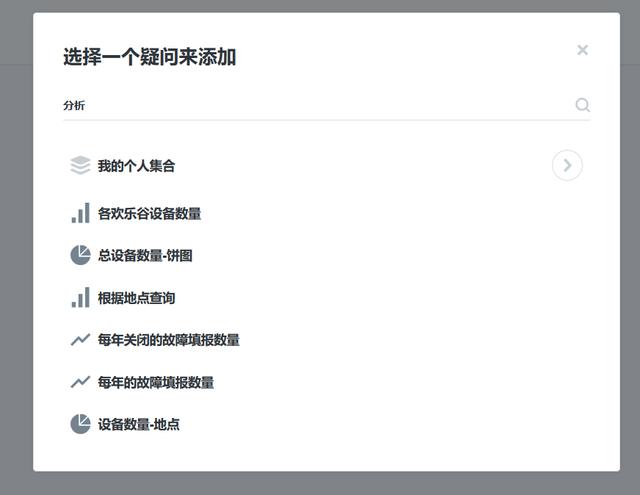Viewport: 640px width, 495px height.
Task: Select the question 根据地点查询
Action: tap(136, 298)
